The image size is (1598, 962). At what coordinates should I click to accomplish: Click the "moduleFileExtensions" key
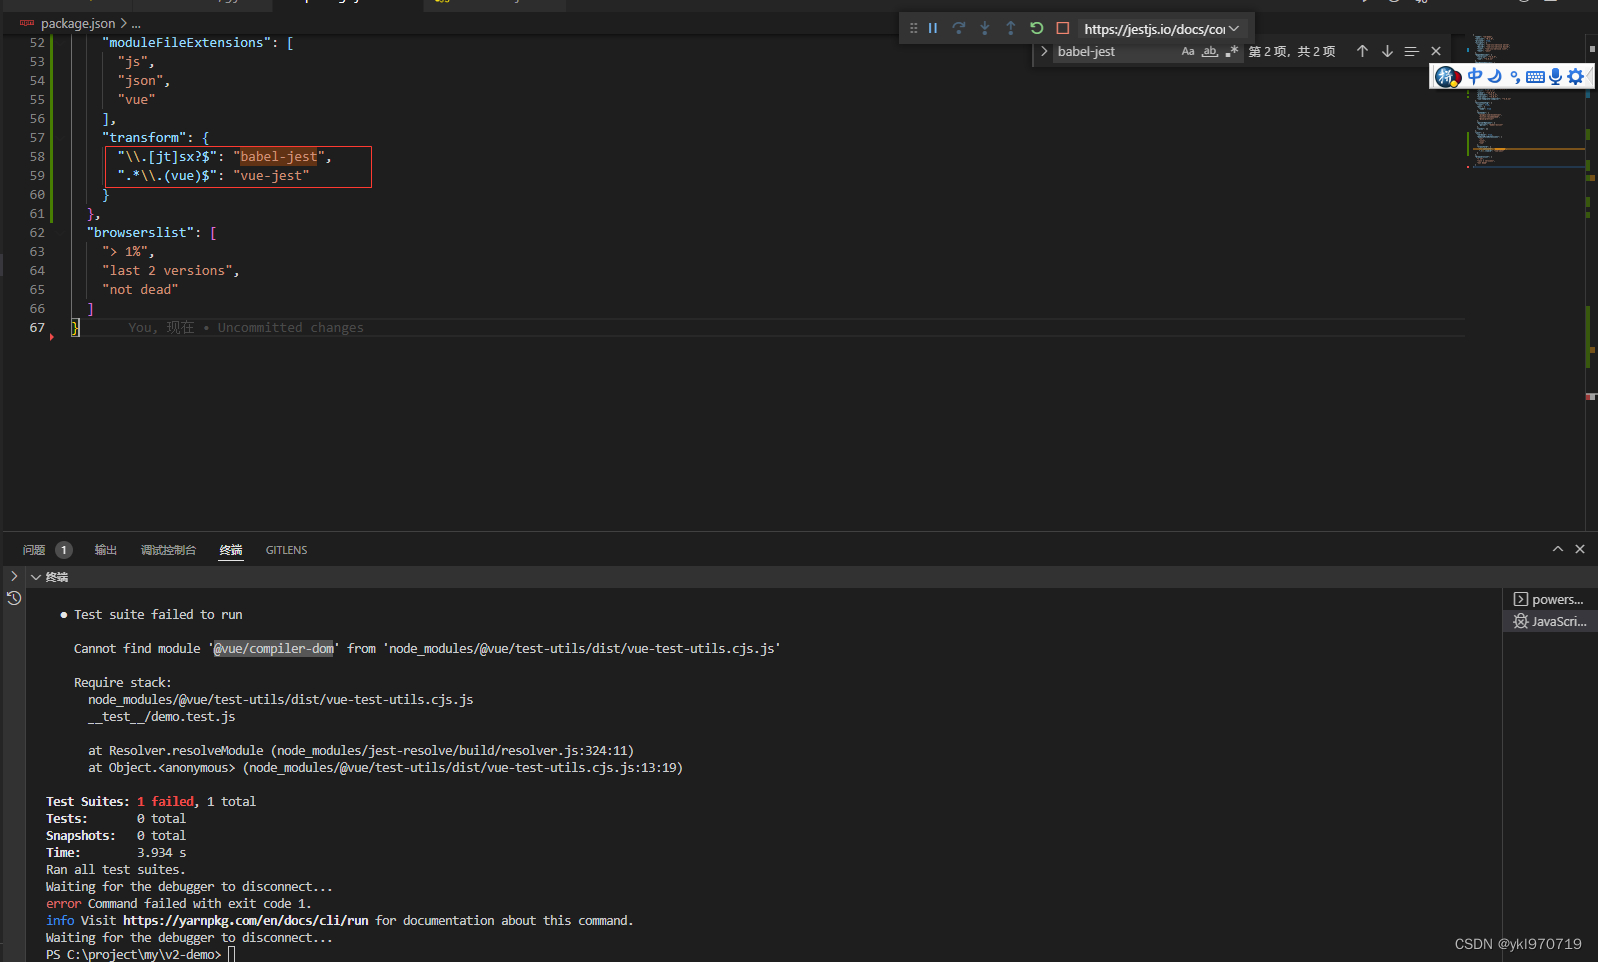click(x=186, y=42)
